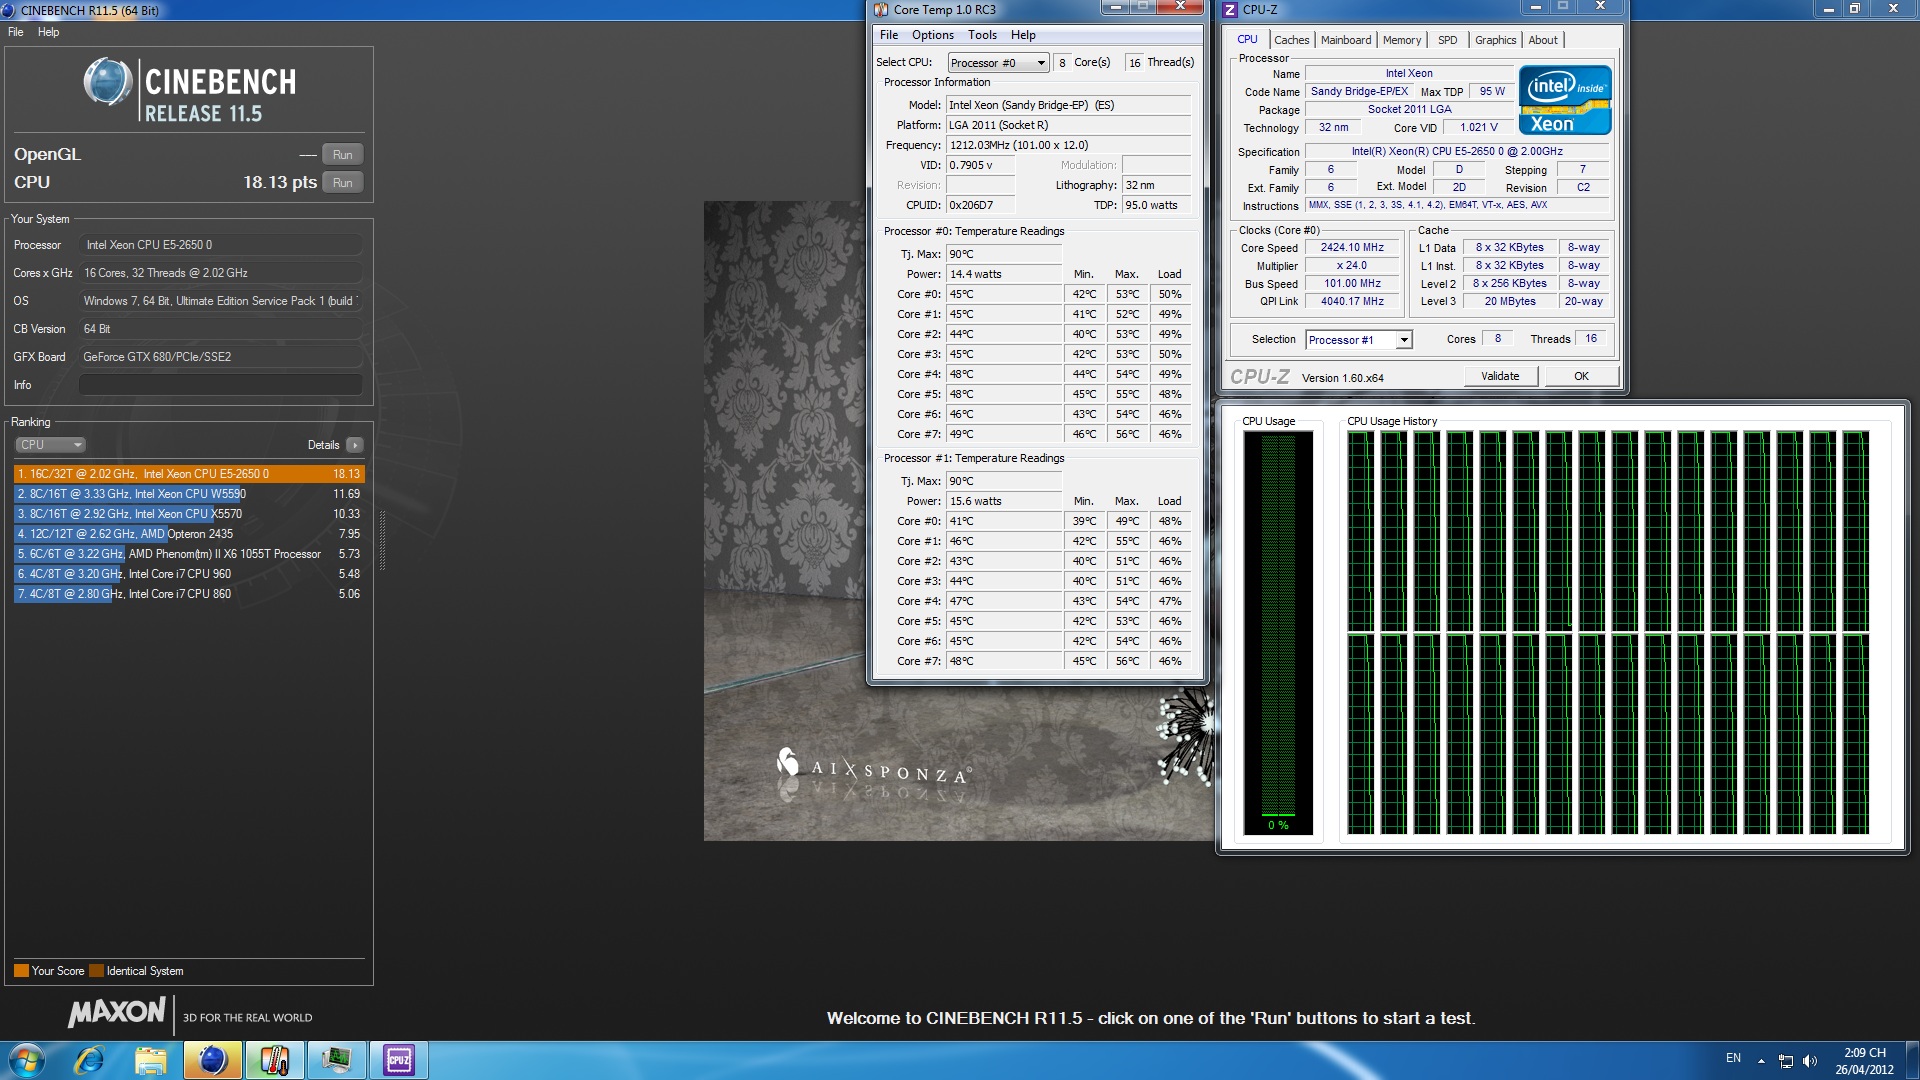
Task: Click first CPU Usage History graph
Action: (x=1360, y=532)
